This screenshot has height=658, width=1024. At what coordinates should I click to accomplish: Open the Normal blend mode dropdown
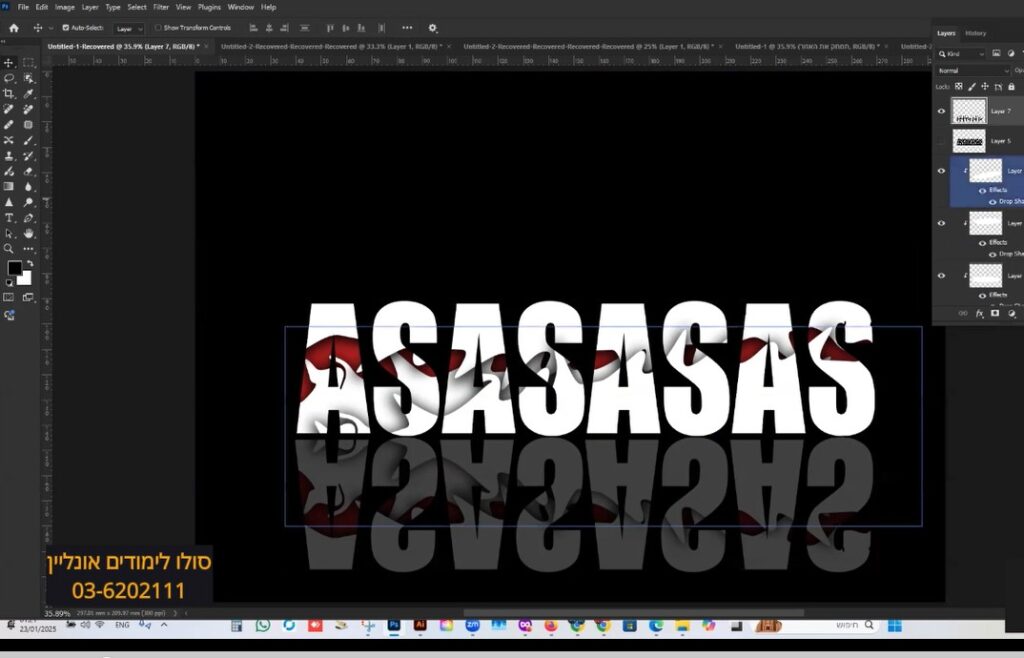[973, 71]
